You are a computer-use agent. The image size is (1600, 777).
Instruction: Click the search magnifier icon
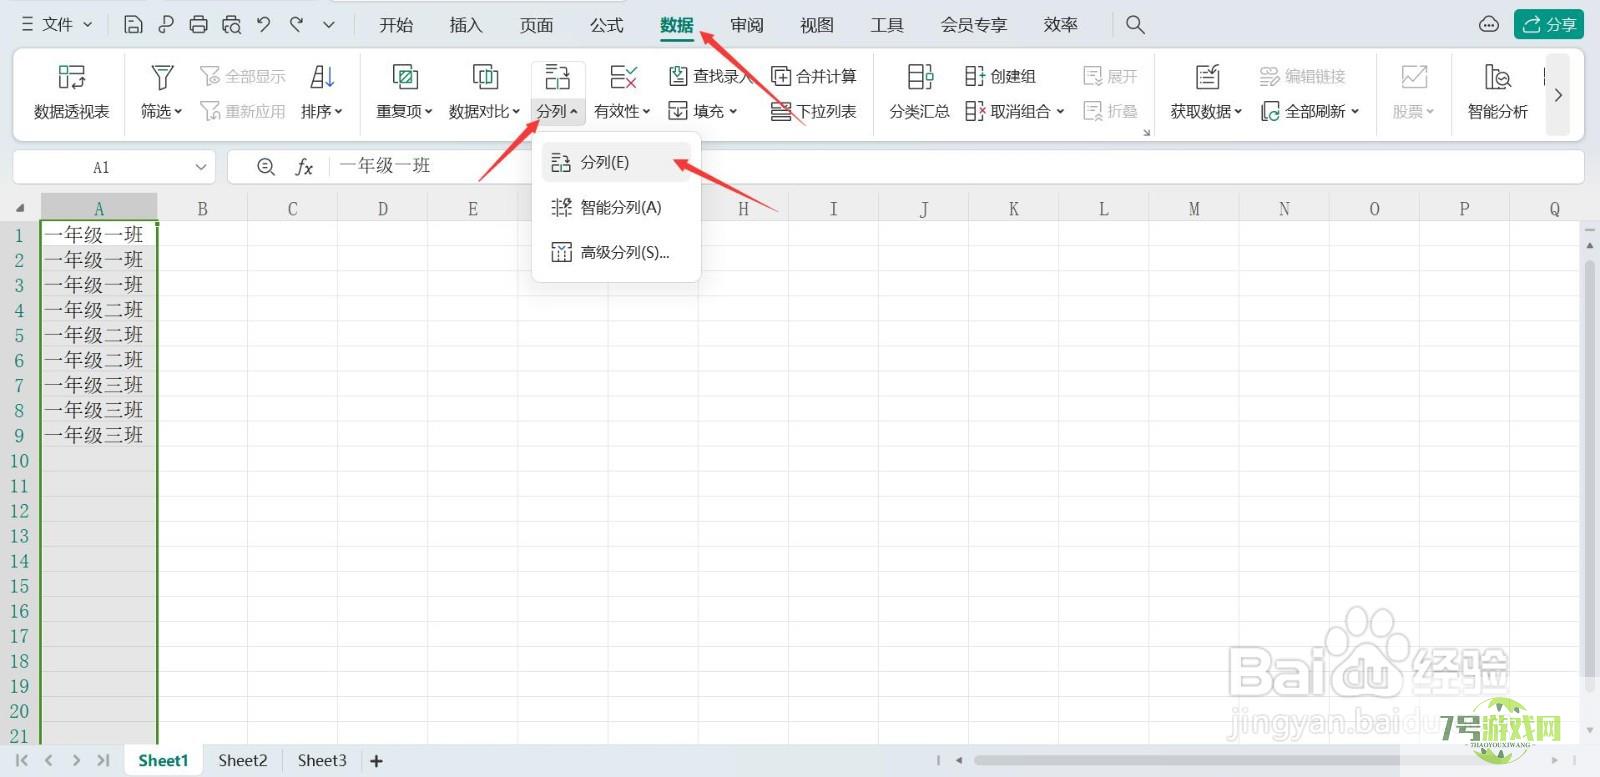pyautogui.click(x=1135, y=24)
